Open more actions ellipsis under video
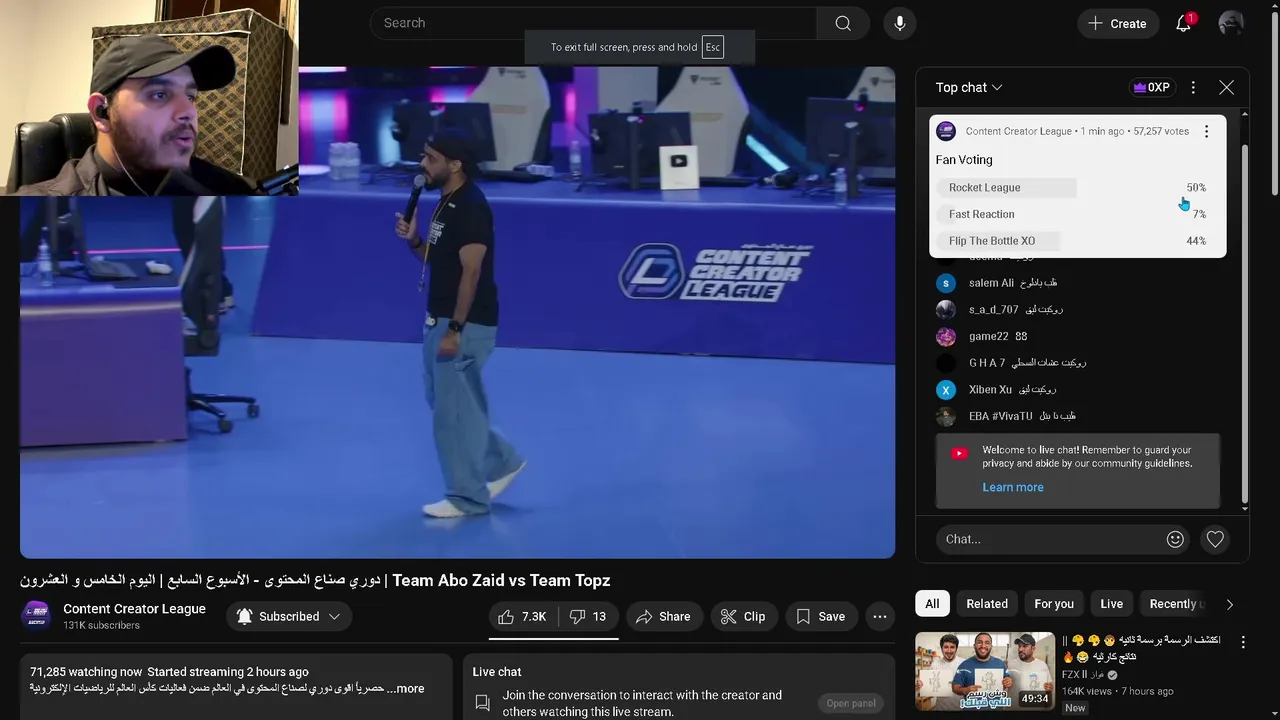Screen dimensions: 1280x720 point(880,617)
